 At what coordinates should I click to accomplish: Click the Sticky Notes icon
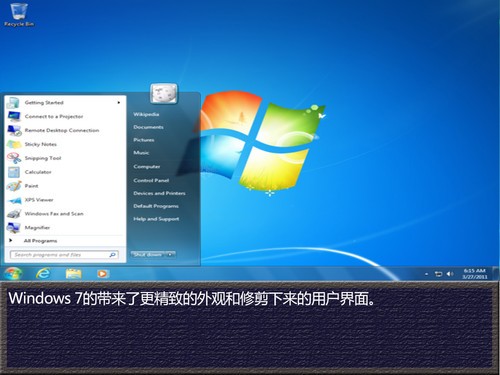click(x=14, y=144)
